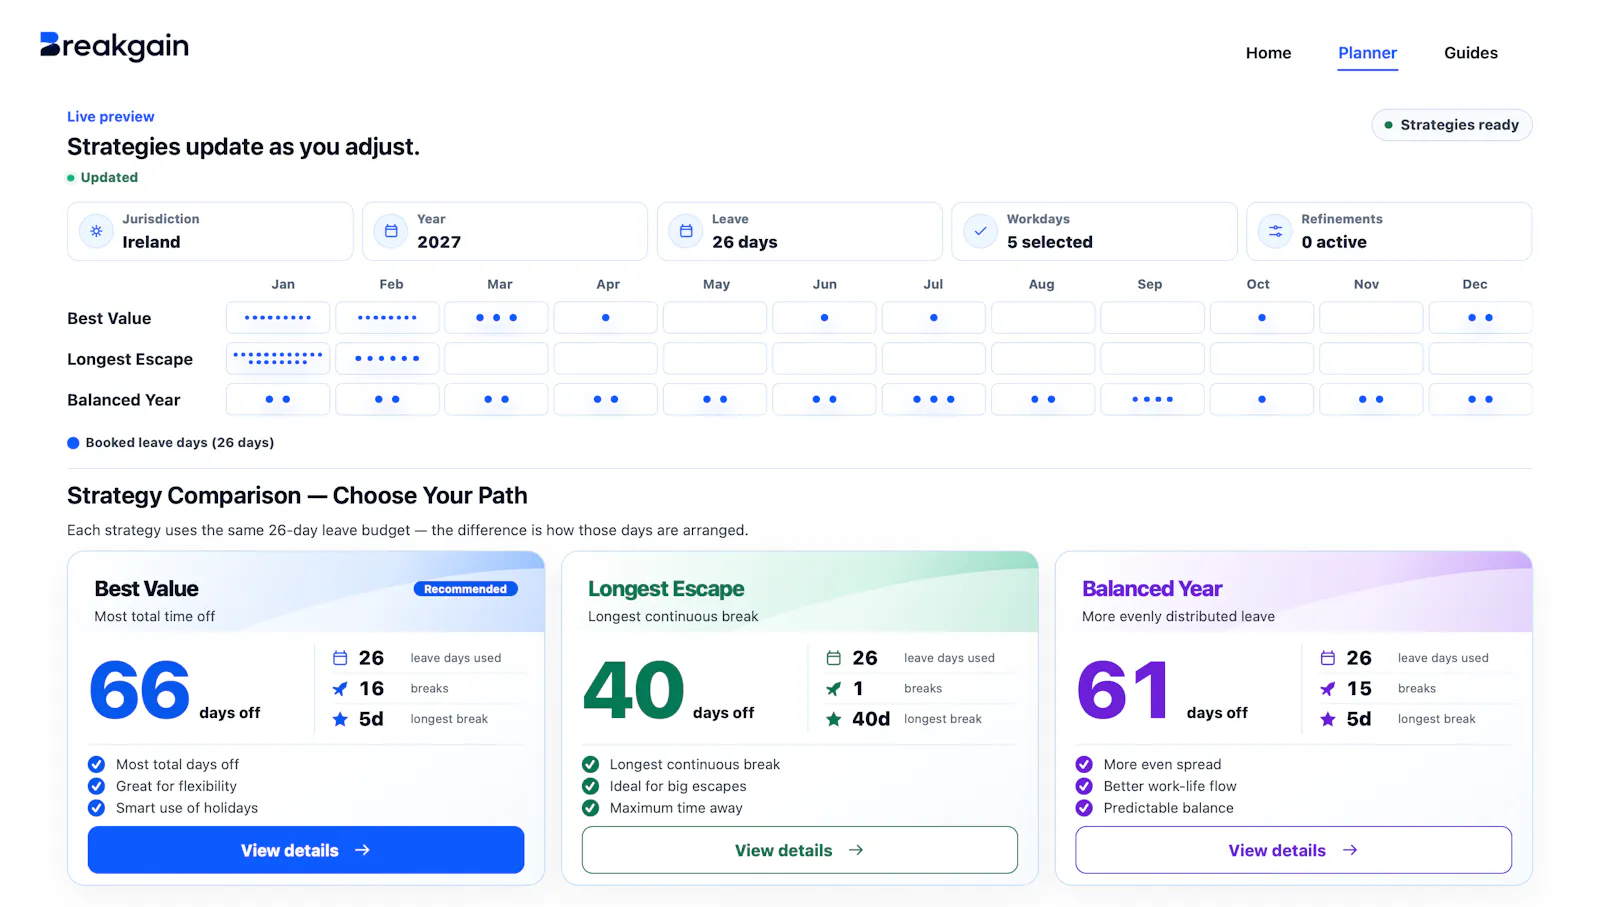Click Best Value leave days calendar icon
The width and height of the screenshot is (1600, 907).
point(340,658)
